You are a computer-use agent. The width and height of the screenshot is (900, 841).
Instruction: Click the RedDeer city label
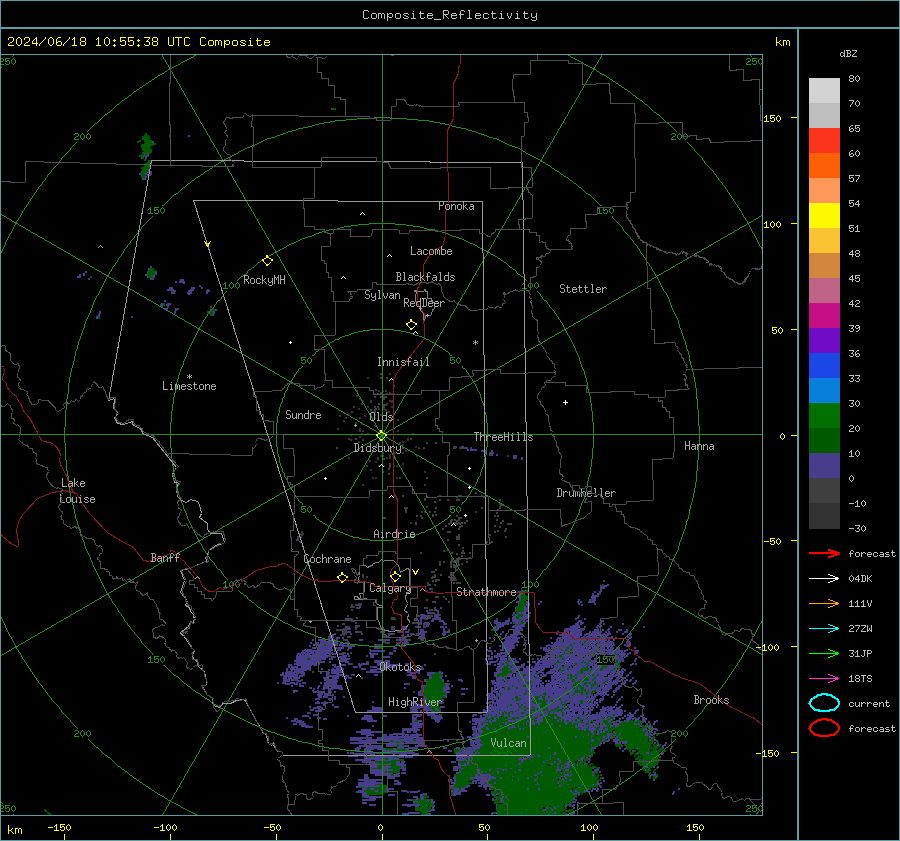click(x=424, y=303)
